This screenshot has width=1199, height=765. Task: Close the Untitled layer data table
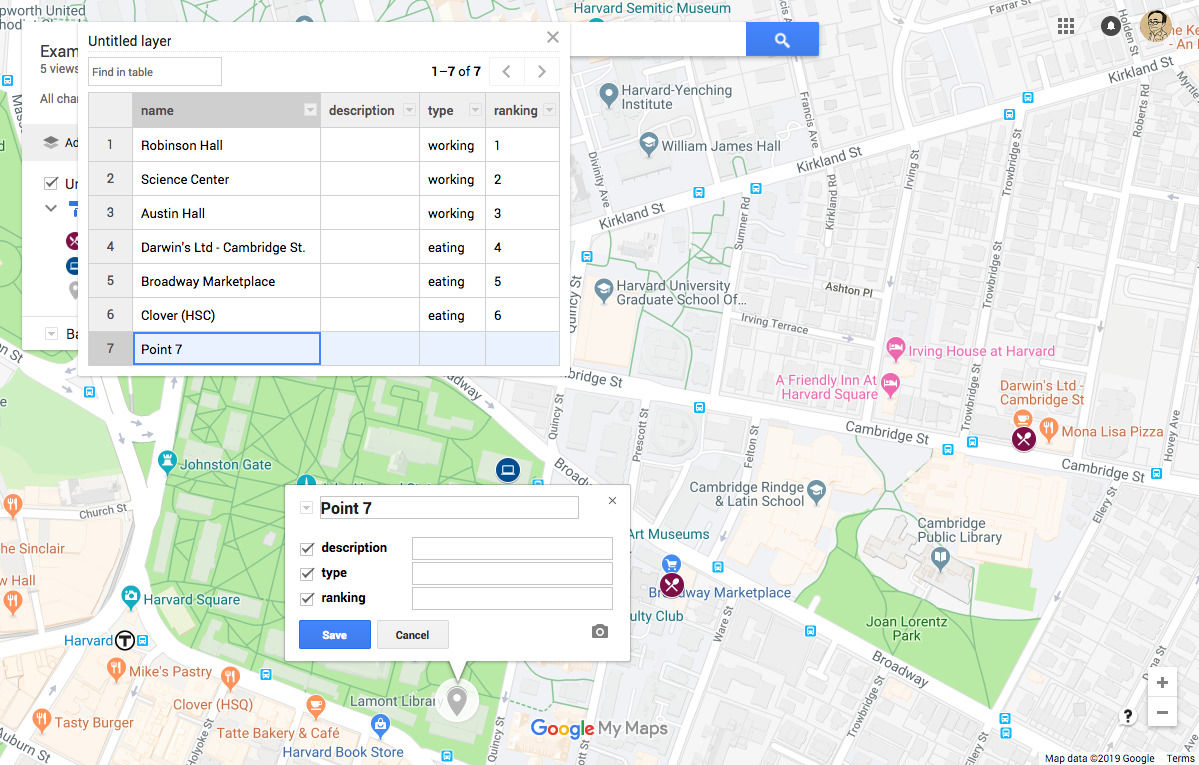(553, 37)
